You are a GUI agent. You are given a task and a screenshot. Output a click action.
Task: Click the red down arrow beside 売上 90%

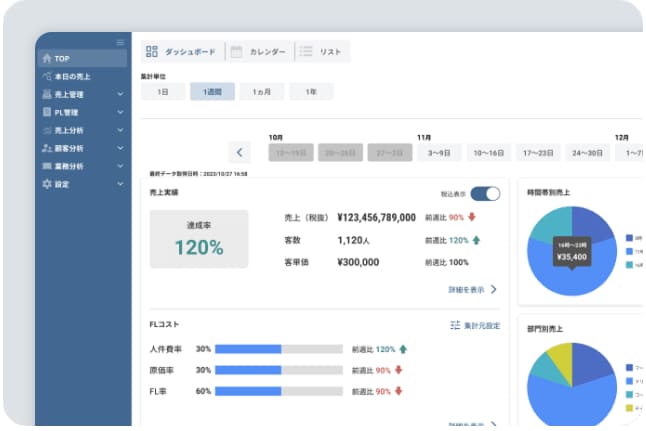[x=472, y=217]
